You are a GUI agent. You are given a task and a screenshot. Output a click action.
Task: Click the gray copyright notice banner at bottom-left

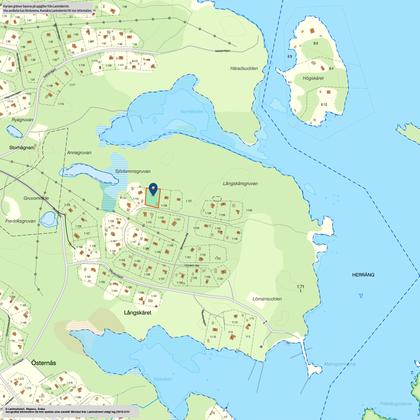pyautogui.click(x=69, y=411)
